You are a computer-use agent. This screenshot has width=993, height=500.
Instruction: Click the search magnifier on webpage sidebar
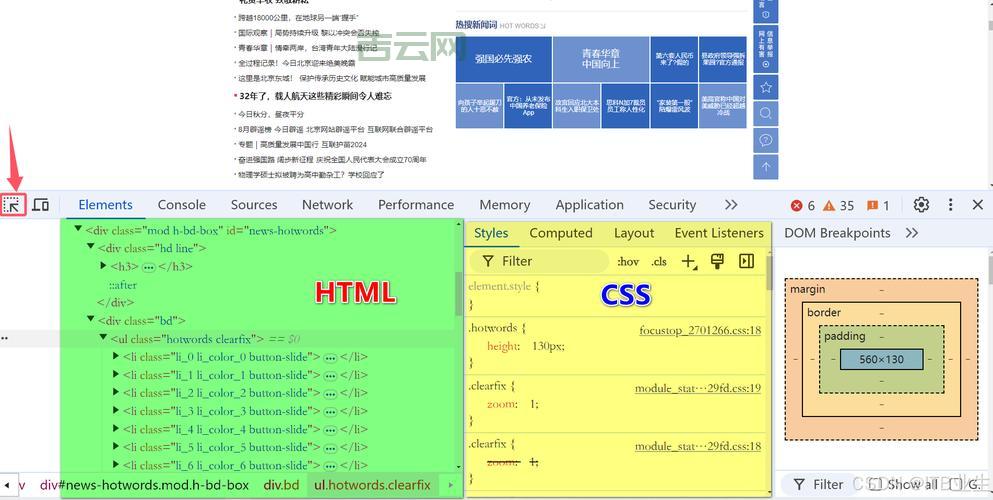pos(766,113)
